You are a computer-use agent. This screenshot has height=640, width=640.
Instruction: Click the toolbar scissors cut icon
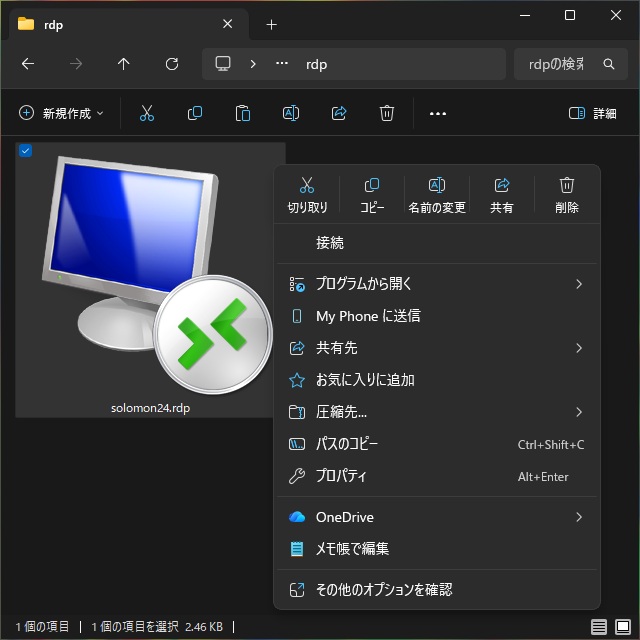(x=147, y=114)
